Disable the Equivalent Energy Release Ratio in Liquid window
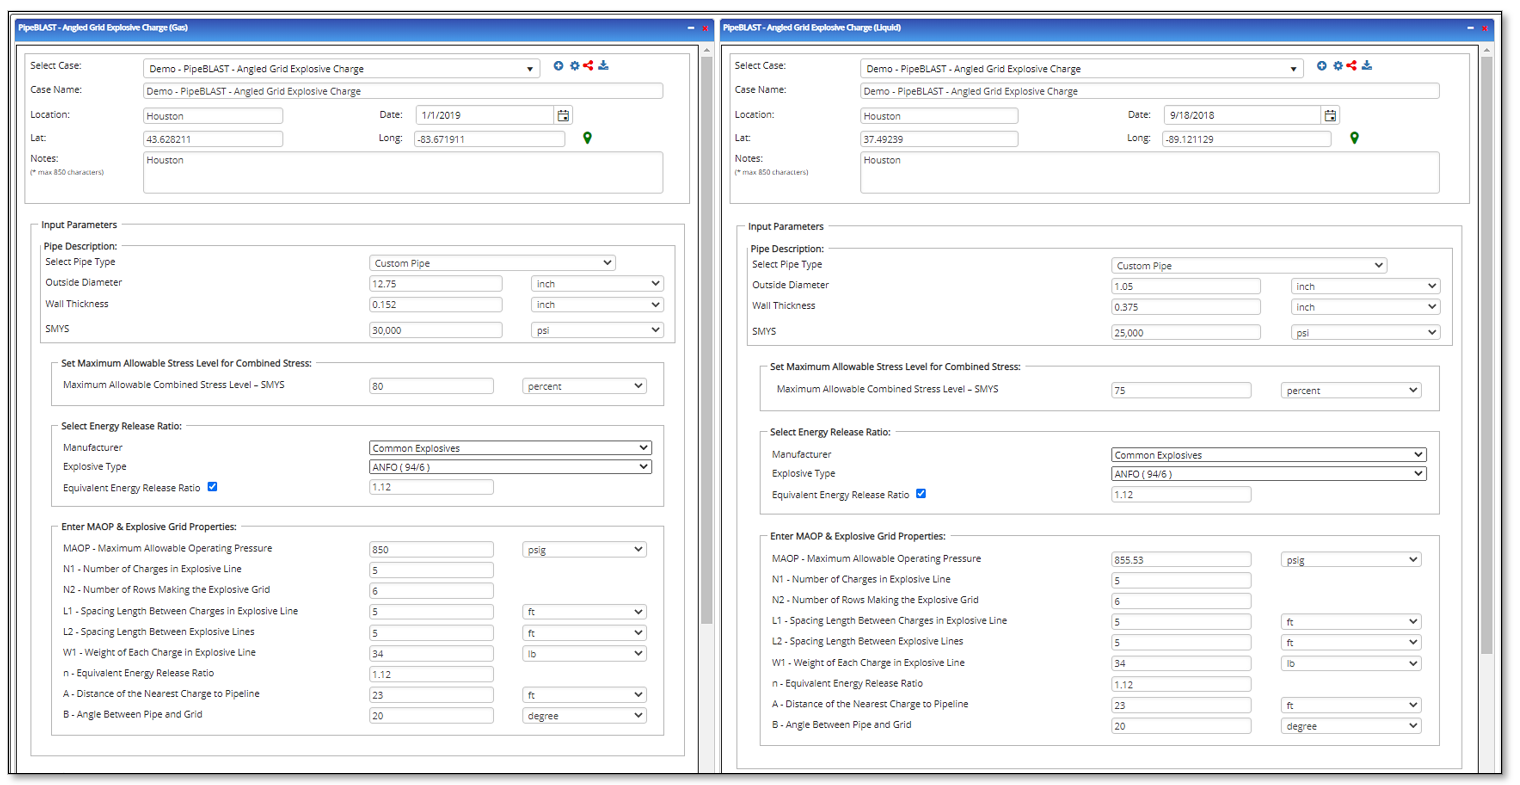The width and height of the screenshot is (1520, 785). (x=920, y=493)
